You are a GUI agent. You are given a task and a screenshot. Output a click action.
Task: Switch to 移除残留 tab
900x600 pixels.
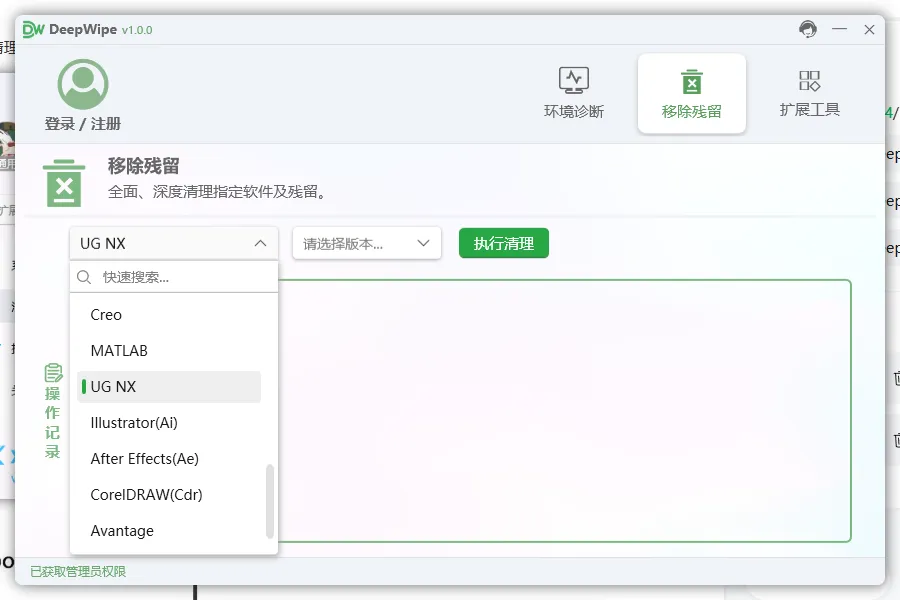(692, 94)
